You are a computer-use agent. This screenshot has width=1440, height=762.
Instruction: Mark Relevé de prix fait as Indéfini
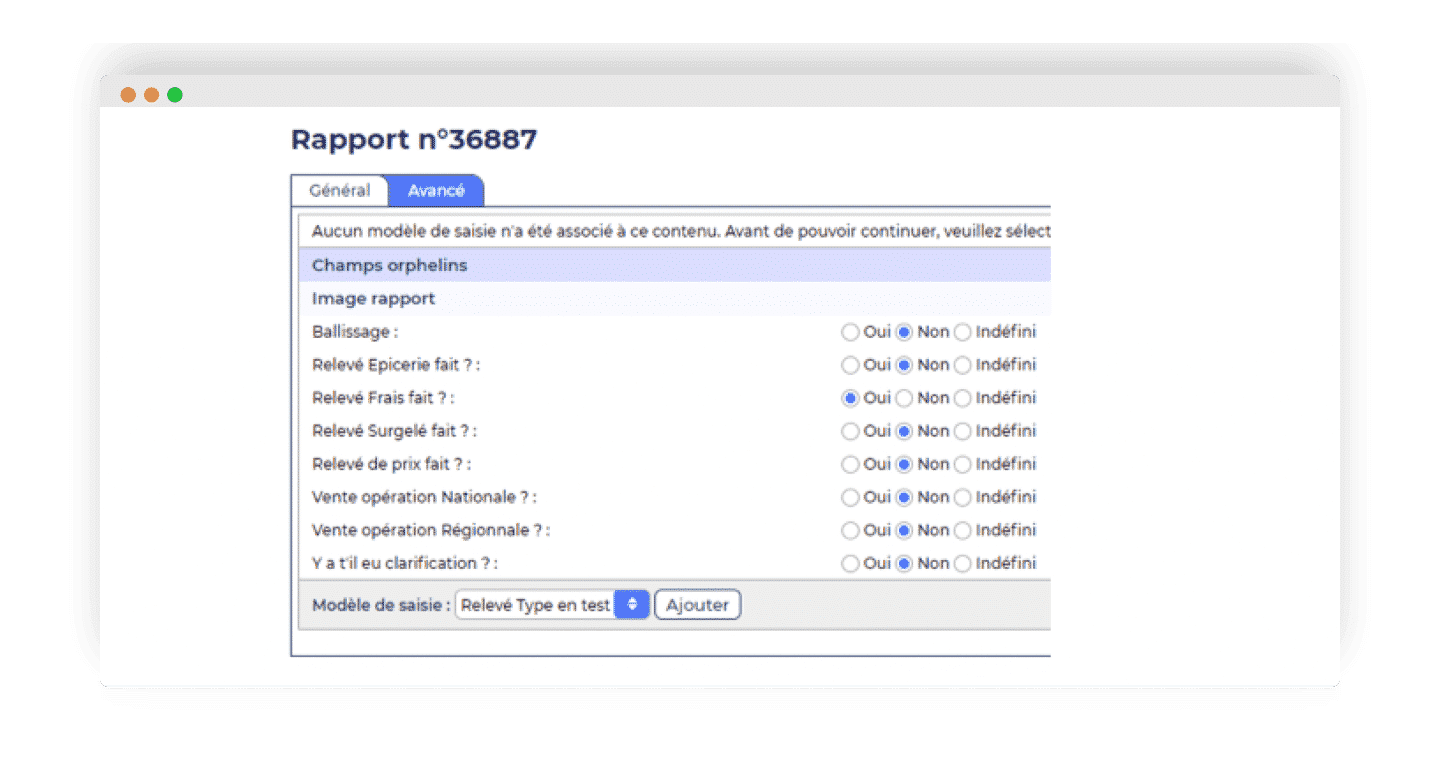pos(962,464)
